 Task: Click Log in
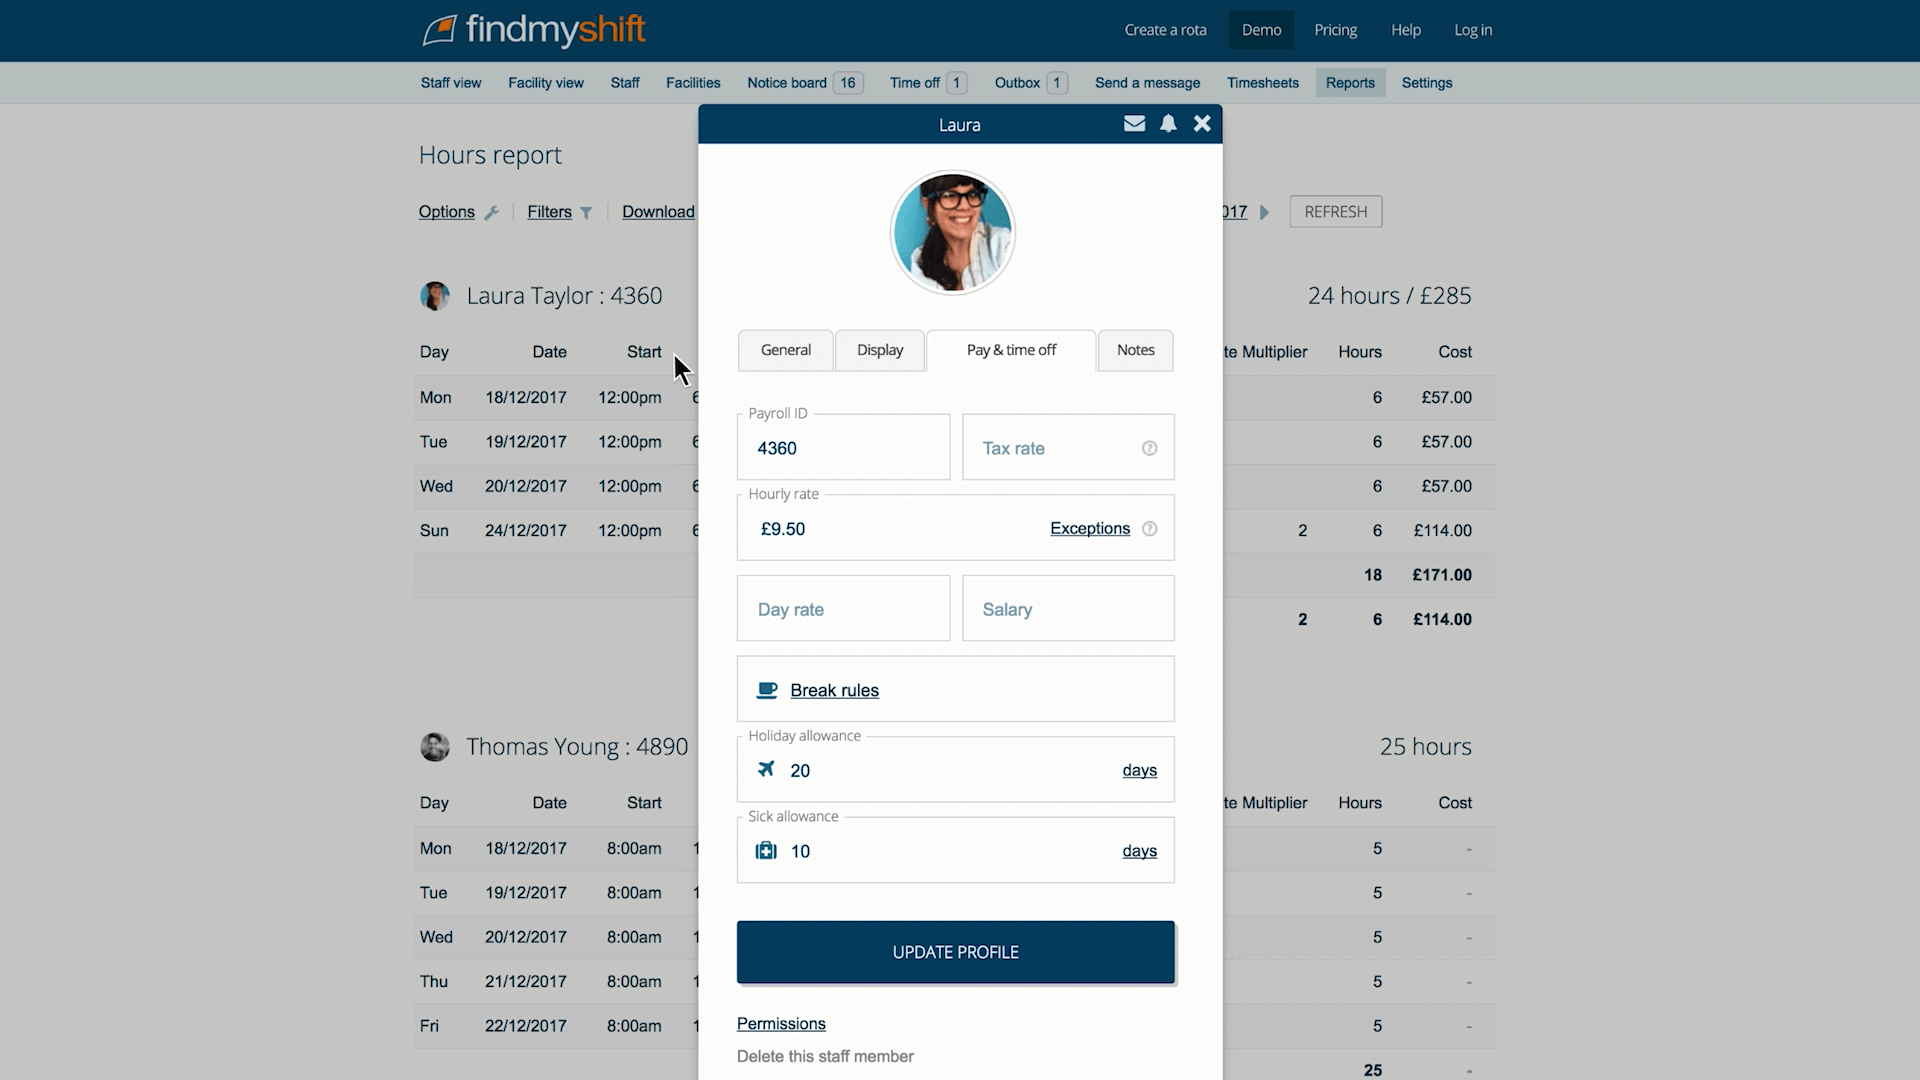[1473, 30]
